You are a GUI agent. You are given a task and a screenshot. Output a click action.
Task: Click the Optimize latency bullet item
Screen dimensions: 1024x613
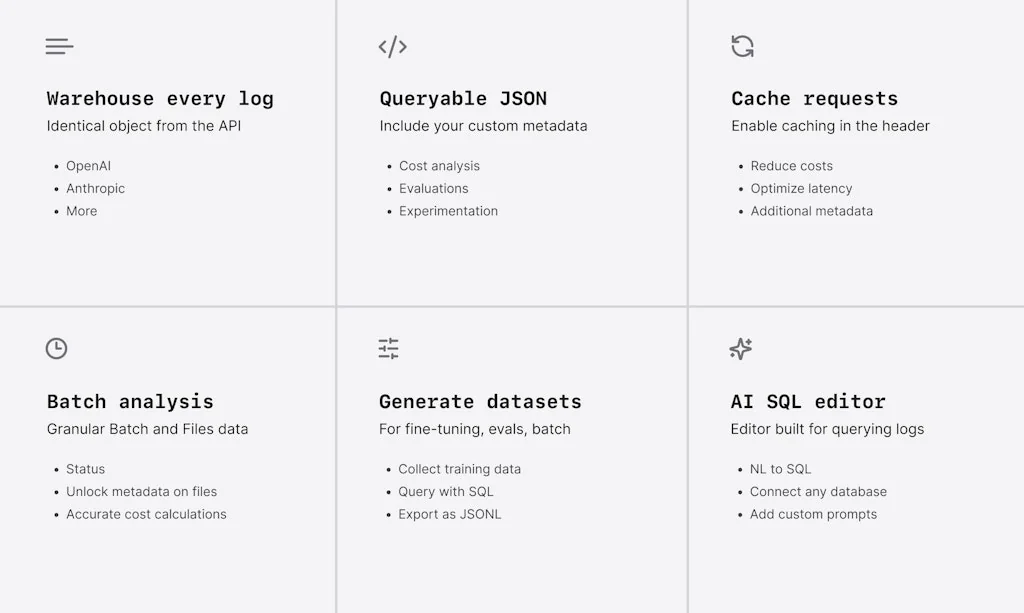pos(801,188)
